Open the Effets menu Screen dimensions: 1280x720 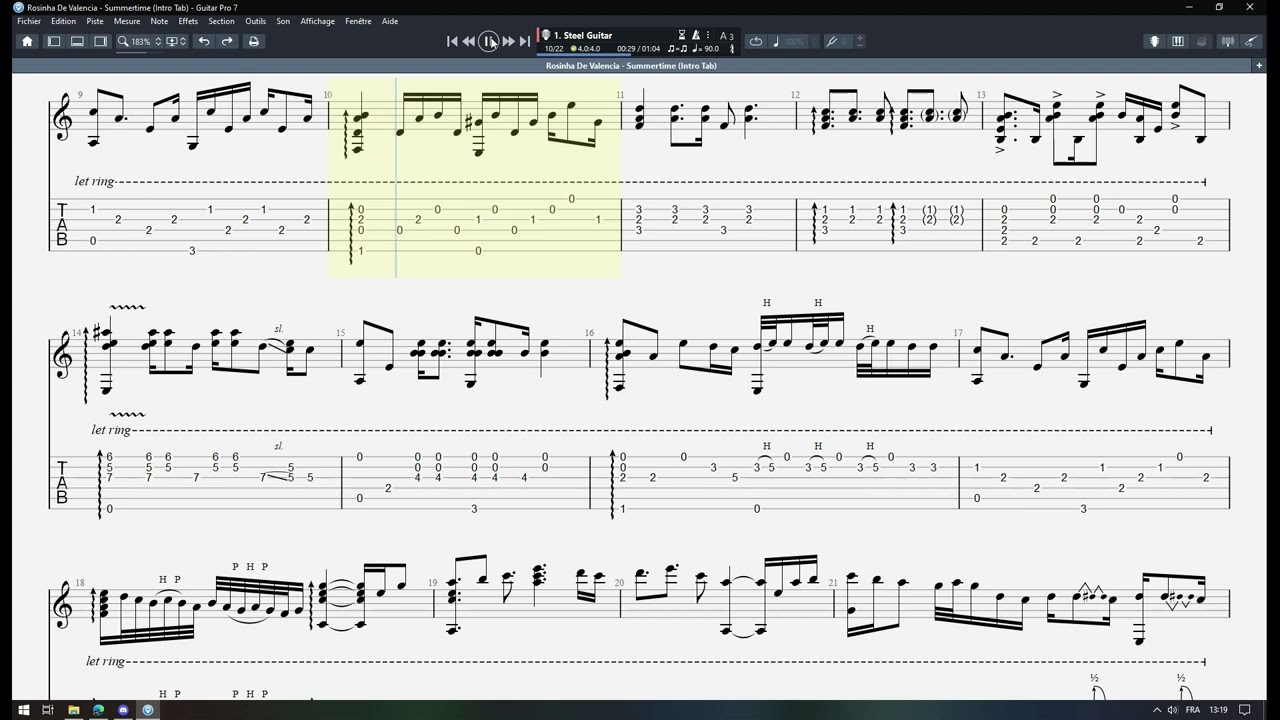[x=188, y=21]
